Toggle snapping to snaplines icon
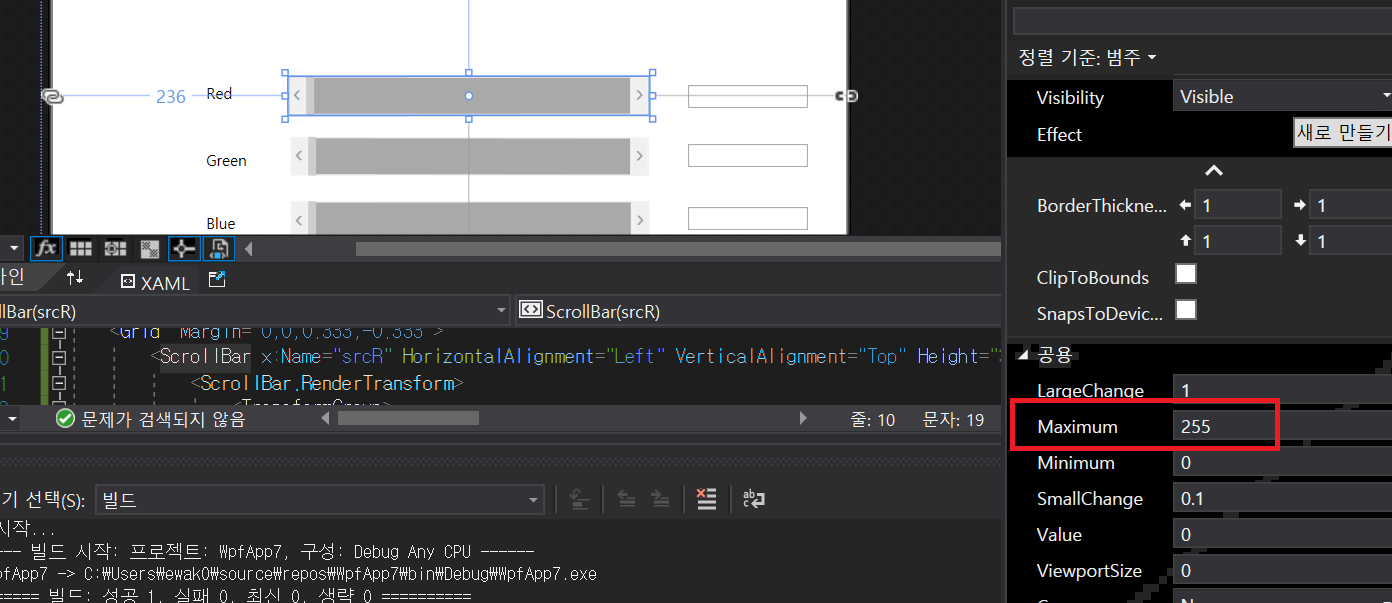The width and height of the screenshot is (1392, 603). coord(183,248)
